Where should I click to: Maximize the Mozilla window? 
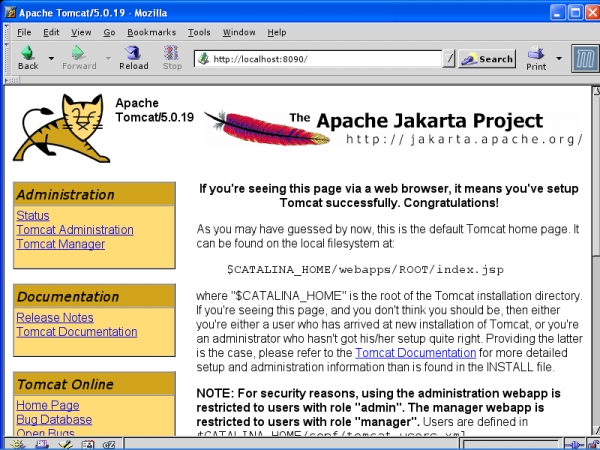click(575, 13)
